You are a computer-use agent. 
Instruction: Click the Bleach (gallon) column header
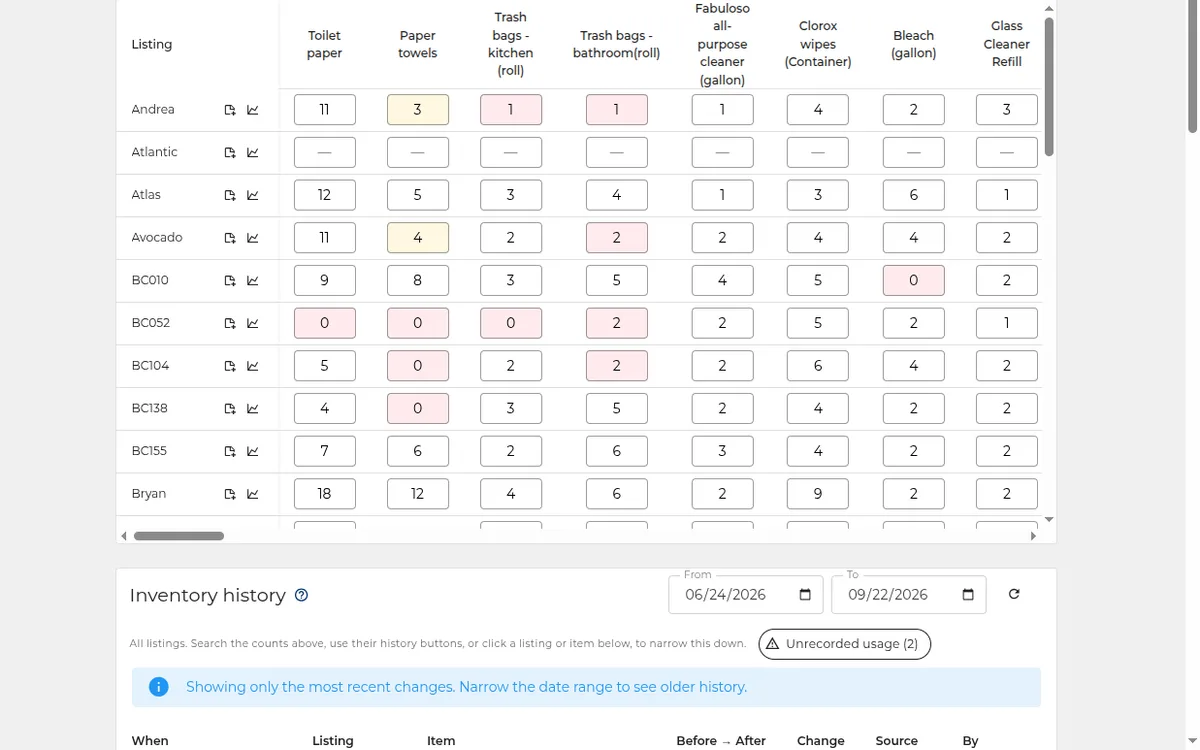tap(914, 44)
